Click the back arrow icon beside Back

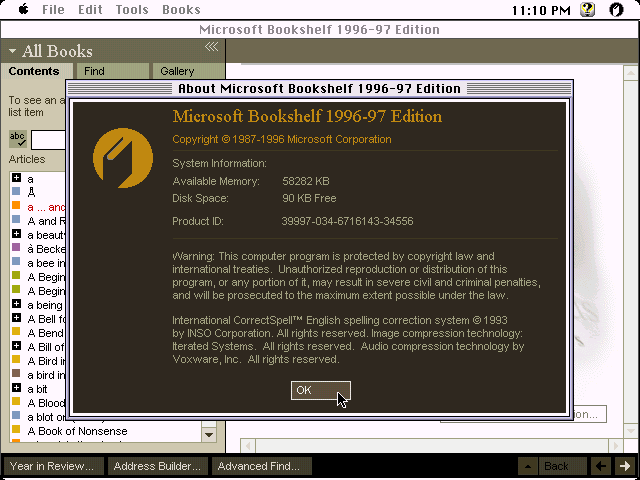[x=600, y=466]
